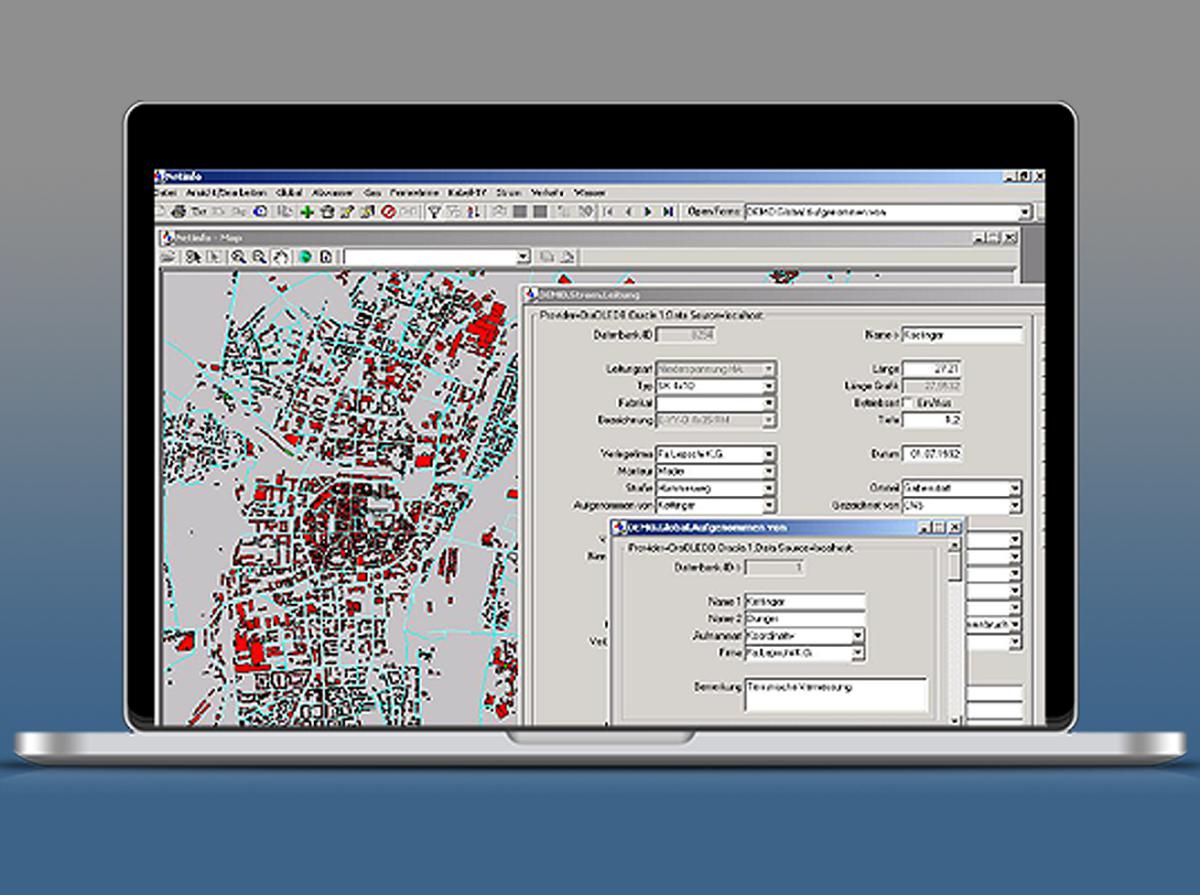Click the red cancel circle icon
1200x895 pixels.
pos(388,212)
